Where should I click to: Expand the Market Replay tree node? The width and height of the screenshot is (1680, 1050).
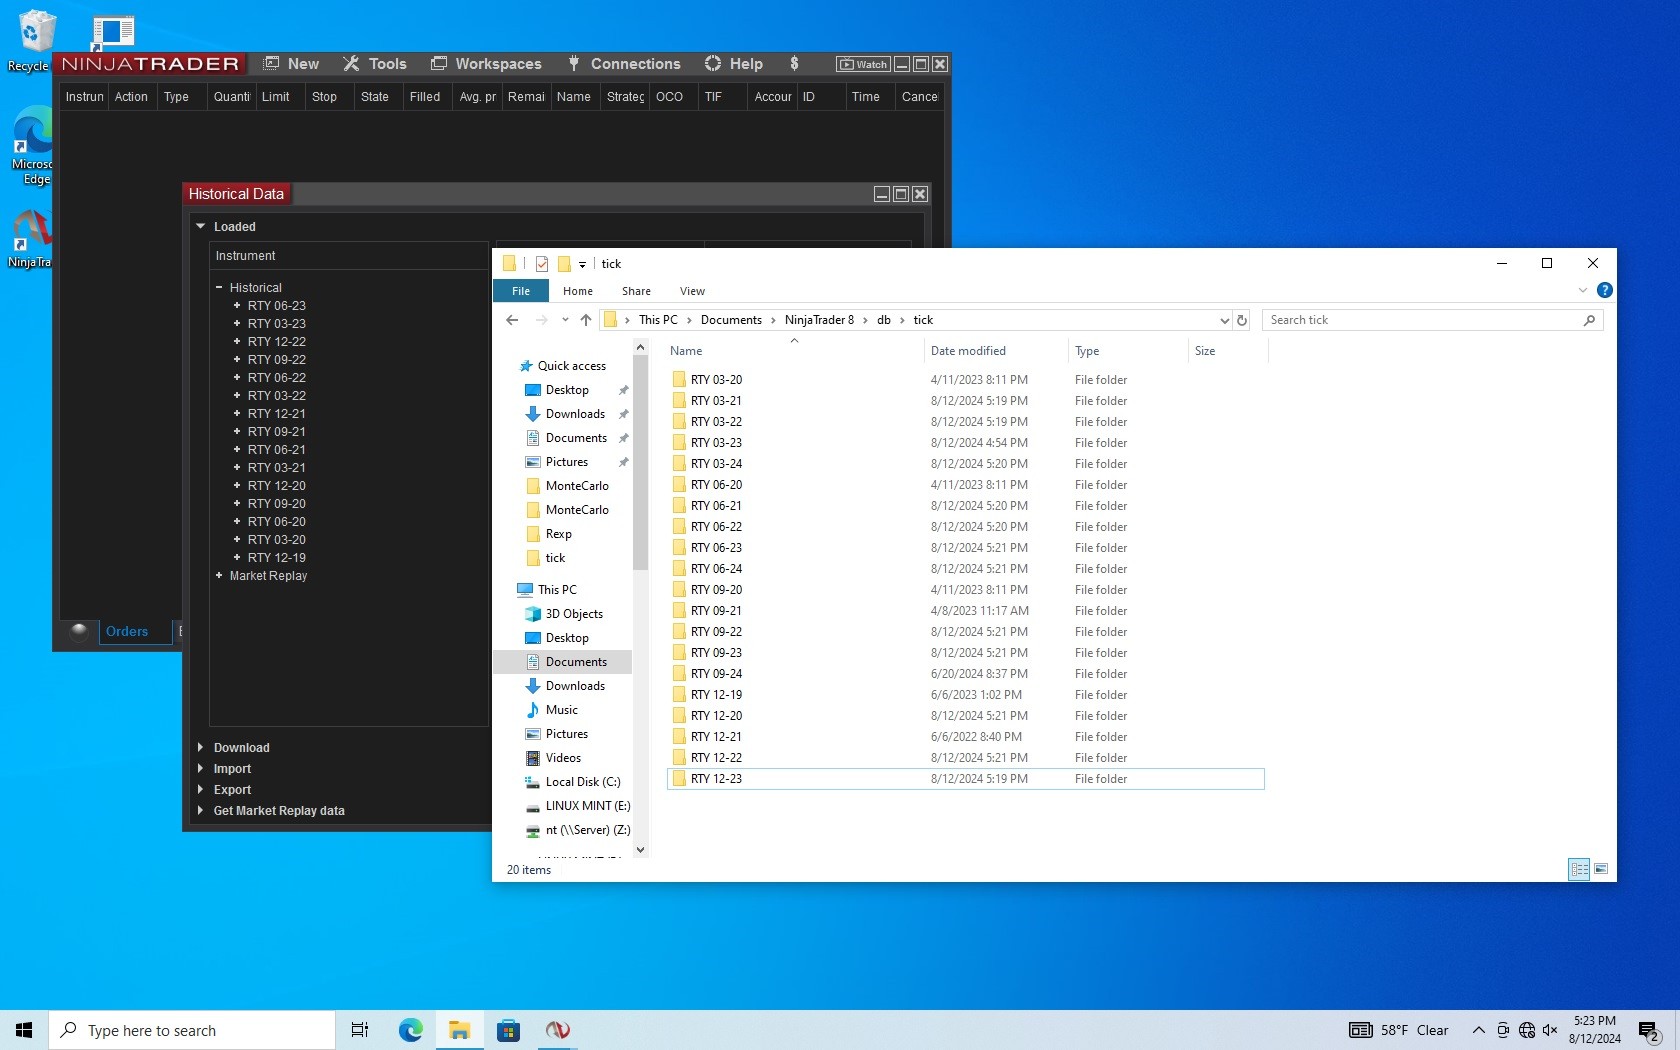pos(219,575)
